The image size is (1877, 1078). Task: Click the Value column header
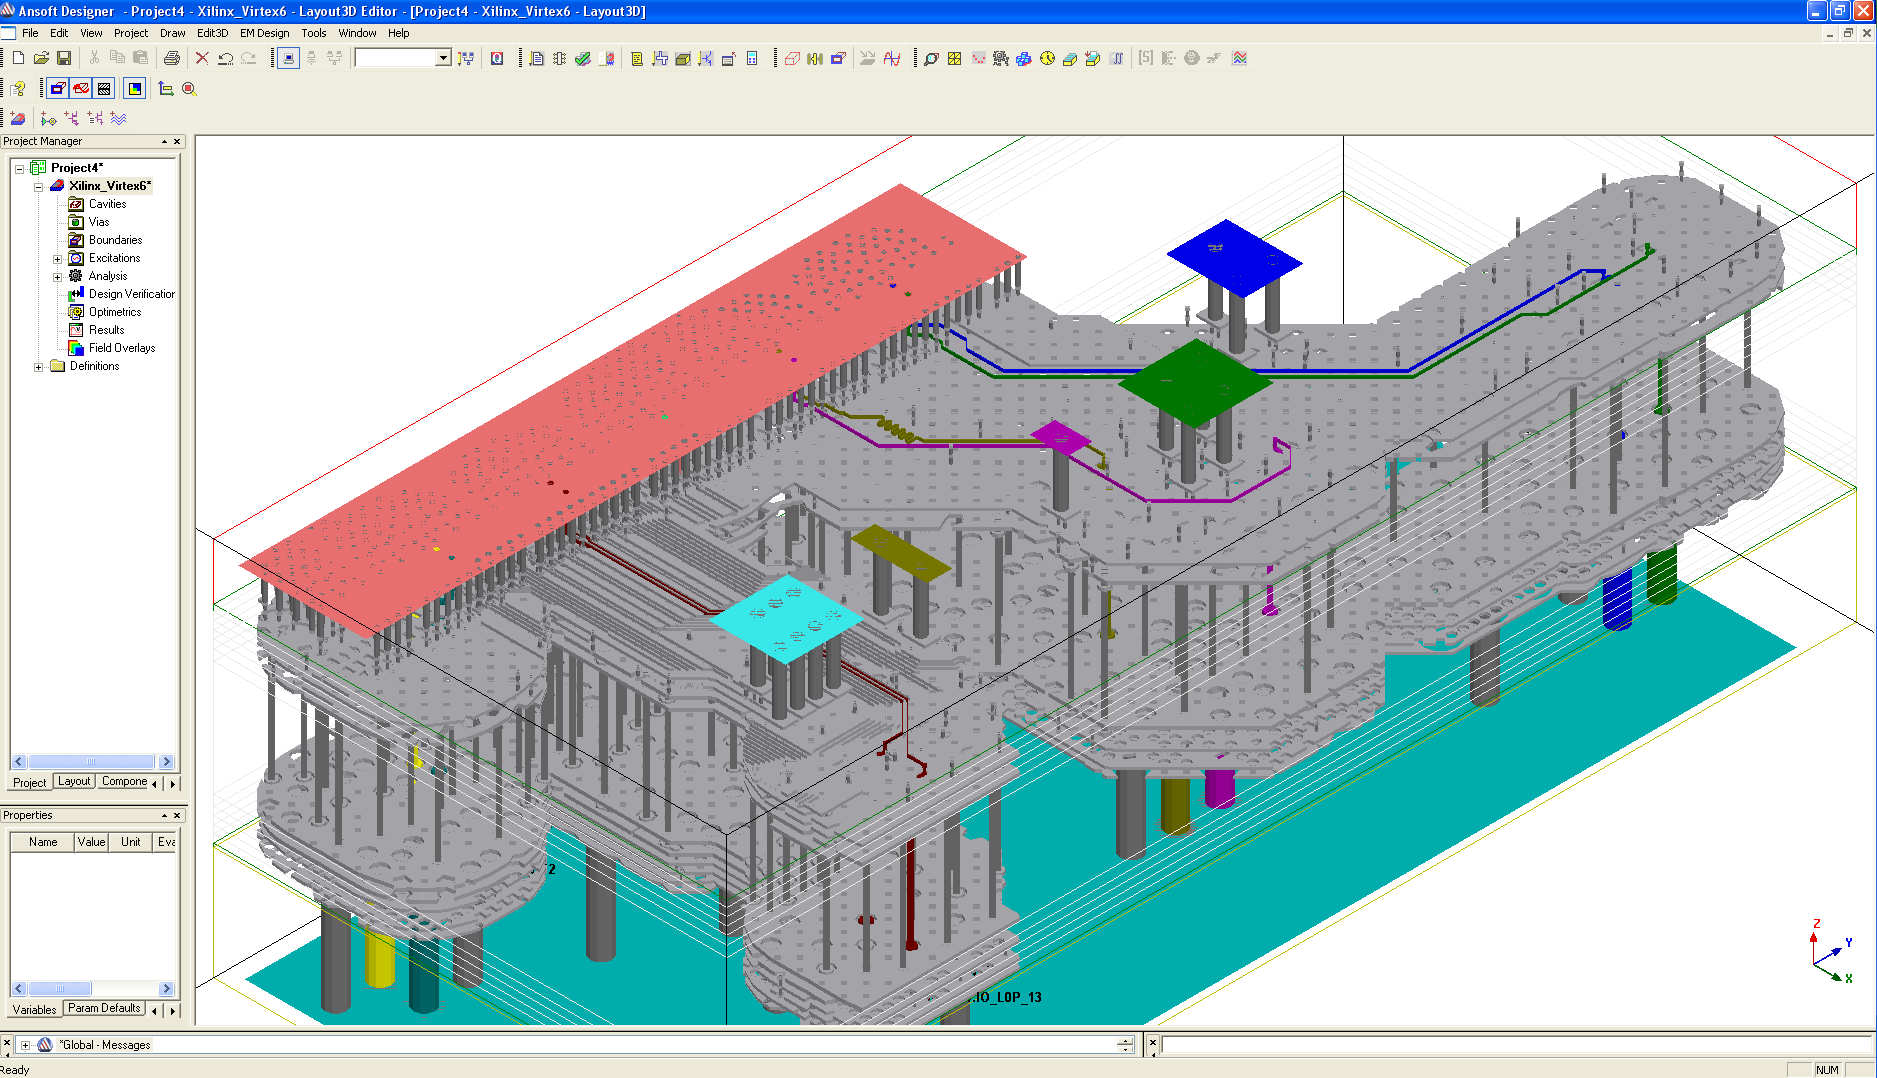[x=92, y=842]
